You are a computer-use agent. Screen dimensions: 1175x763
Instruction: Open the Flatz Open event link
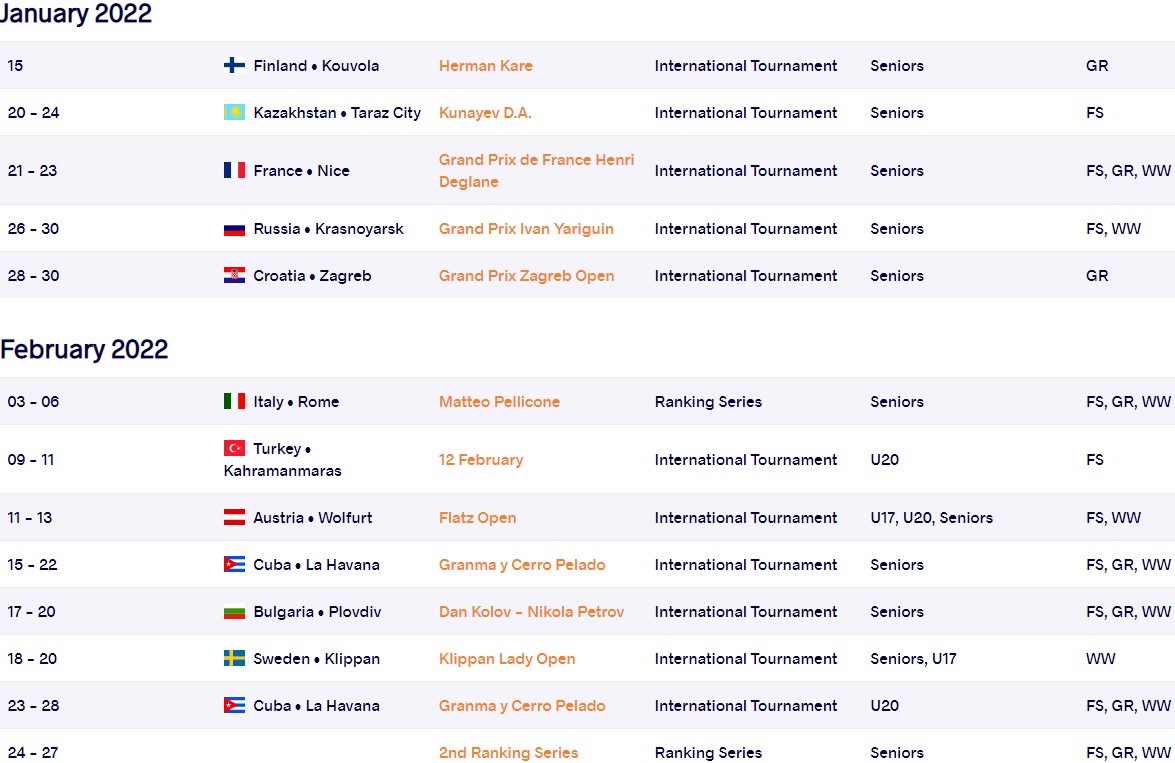click(x=477, y=517)
